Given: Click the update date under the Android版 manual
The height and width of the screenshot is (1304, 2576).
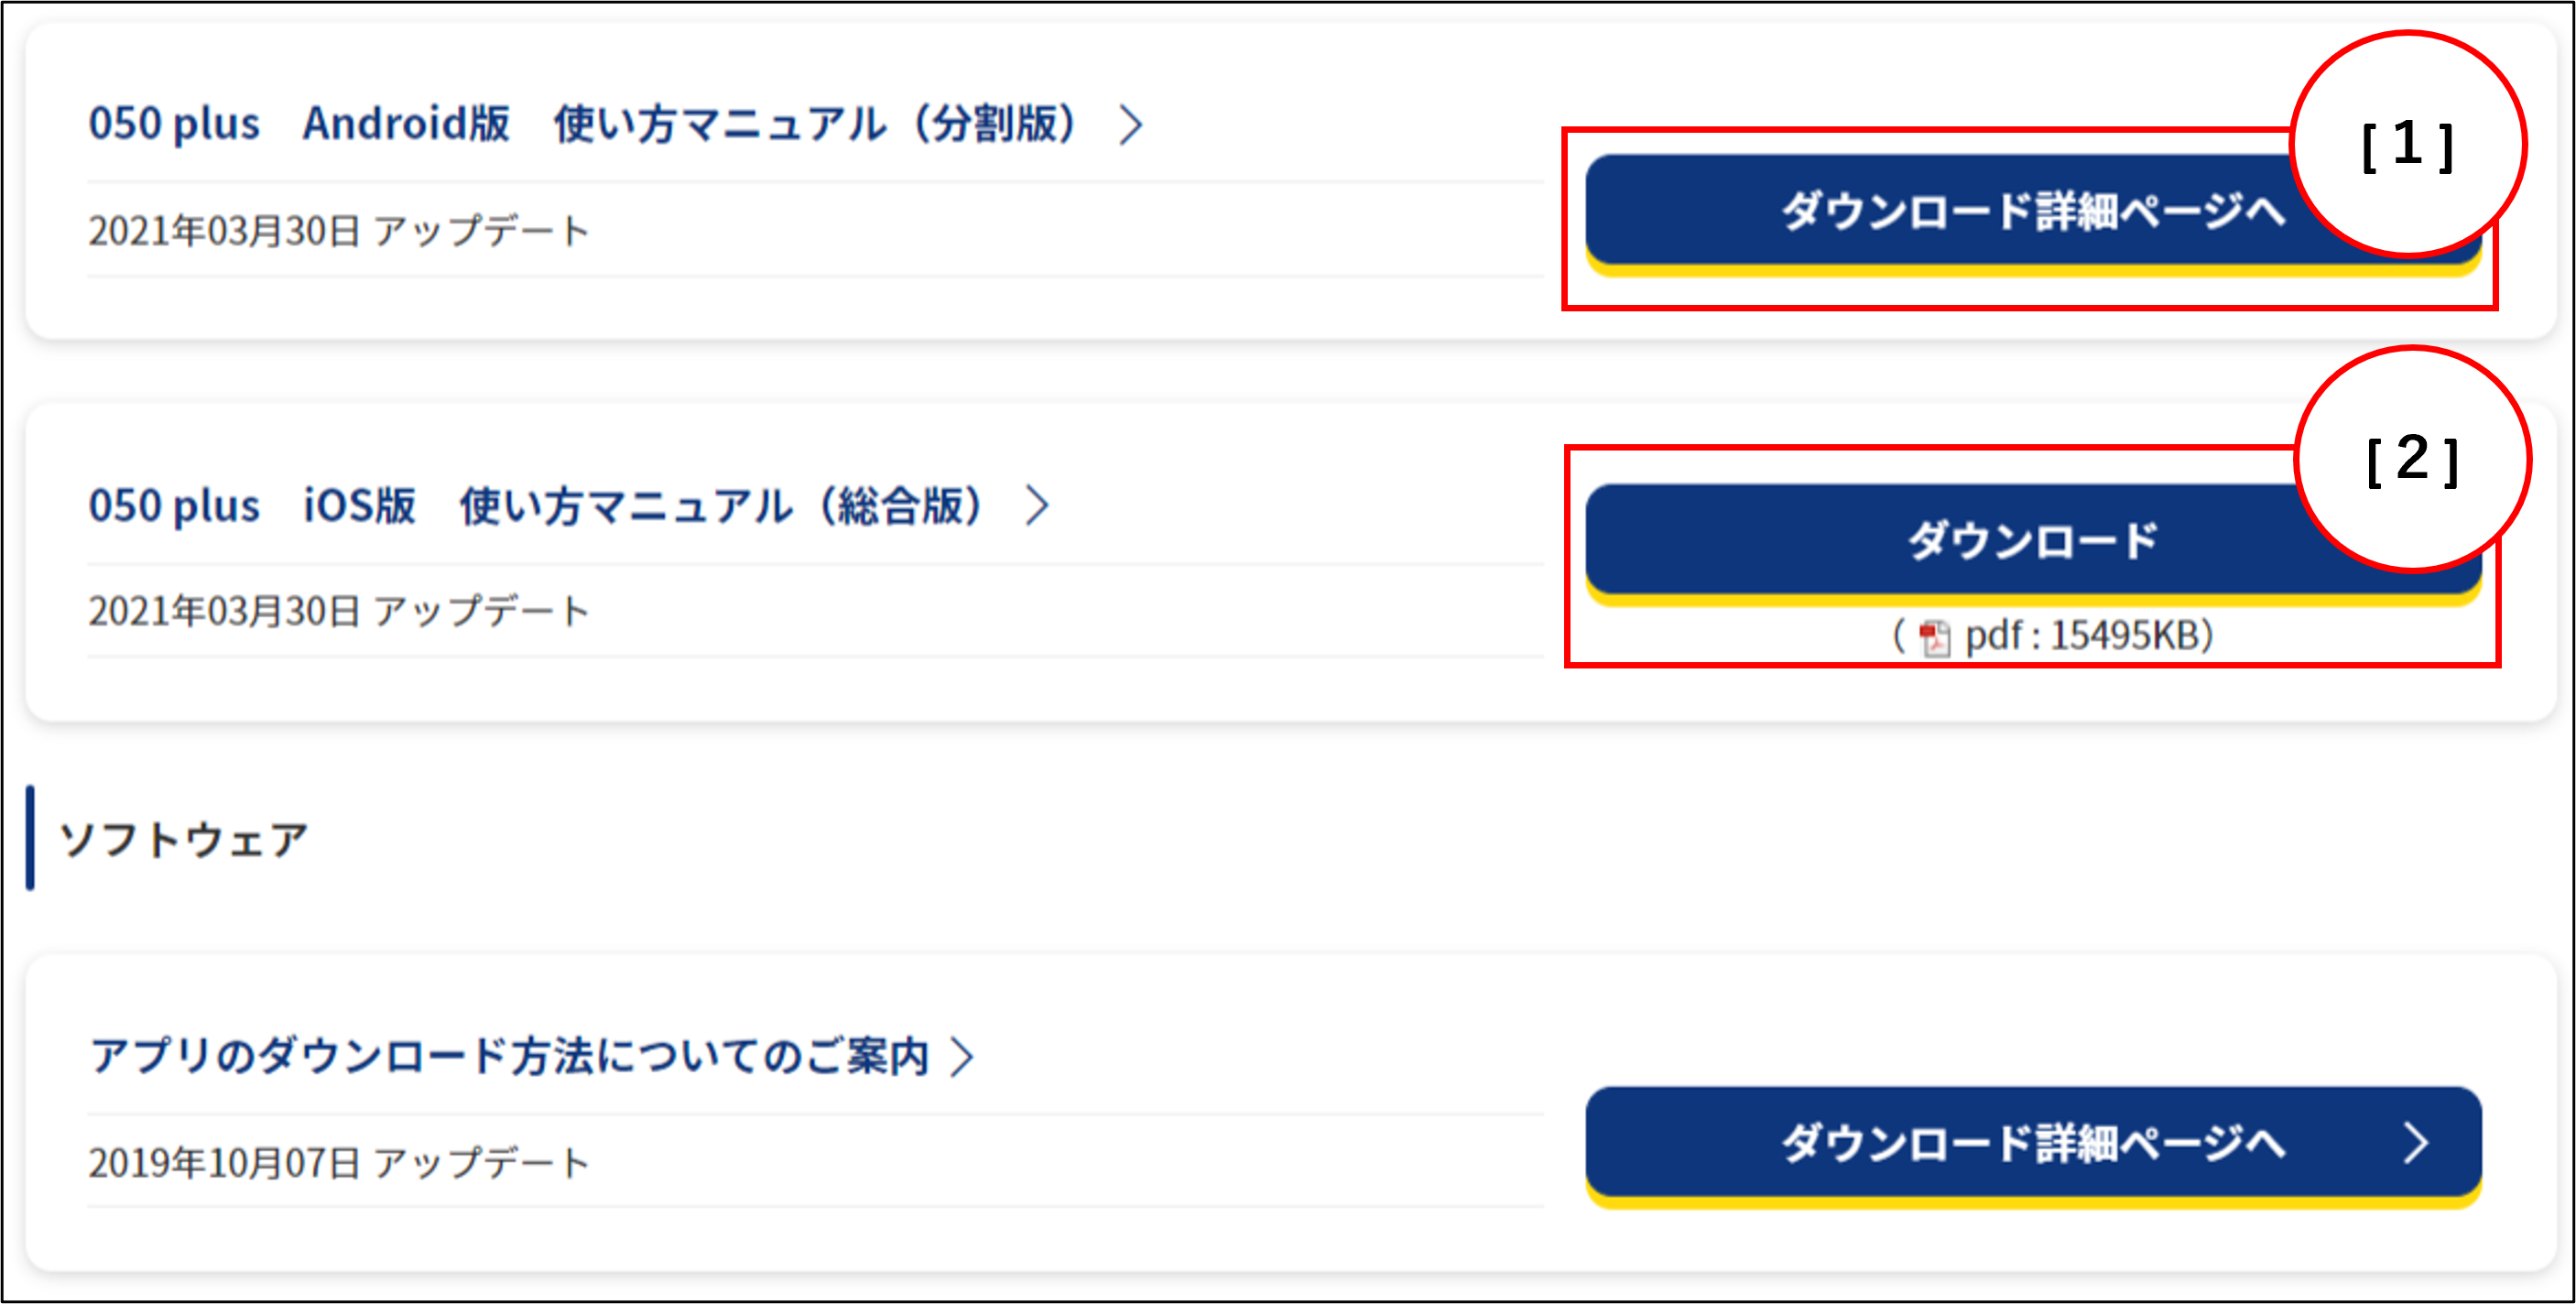Looking at the screenshot, I should click(x=339, y=231).
